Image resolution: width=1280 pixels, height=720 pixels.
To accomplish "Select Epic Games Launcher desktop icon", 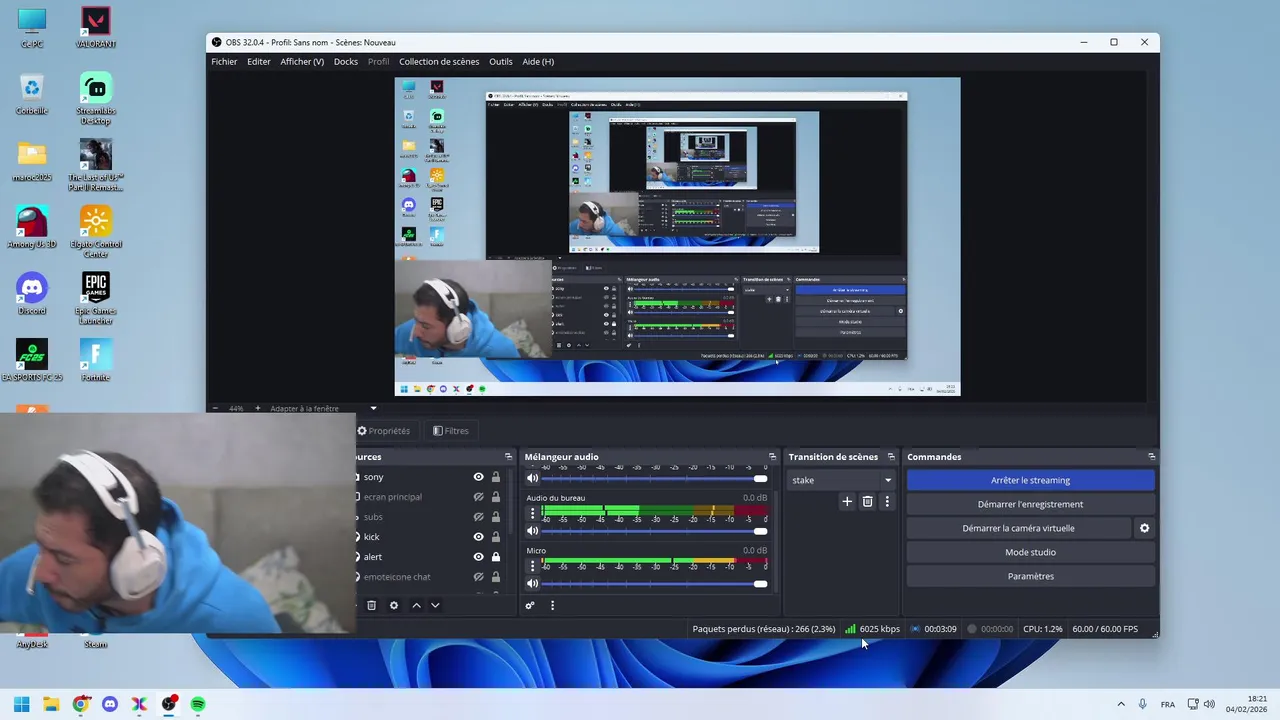I will click(x=96, y=299).
